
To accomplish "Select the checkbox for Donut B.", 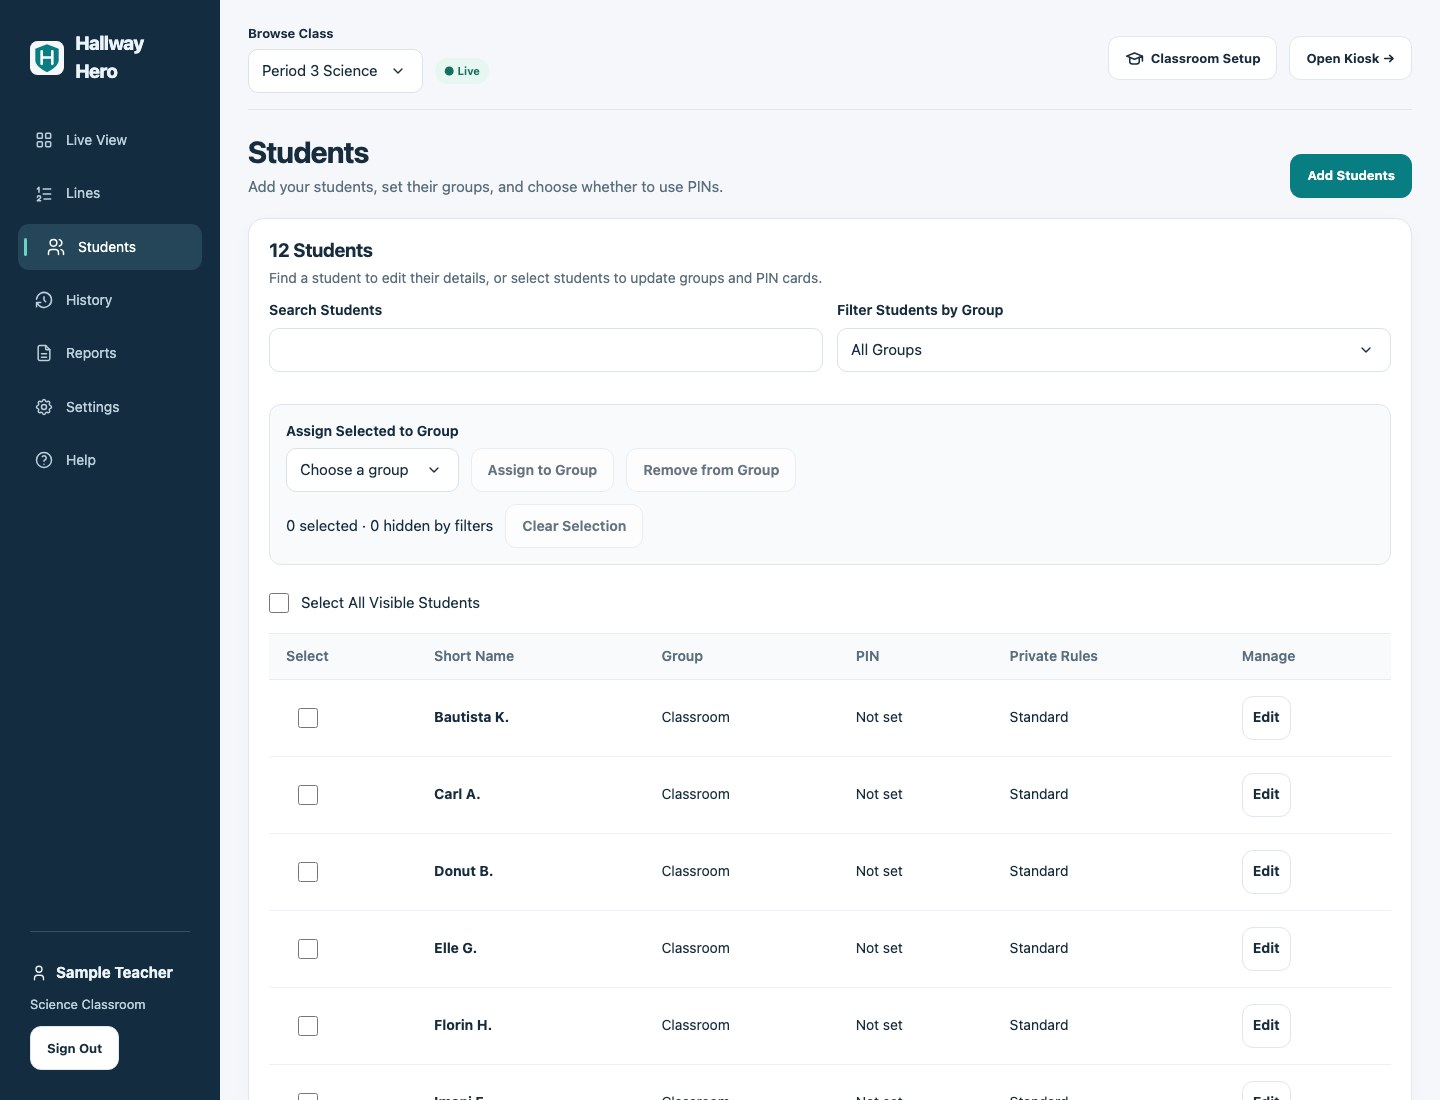I will point(308,872).
